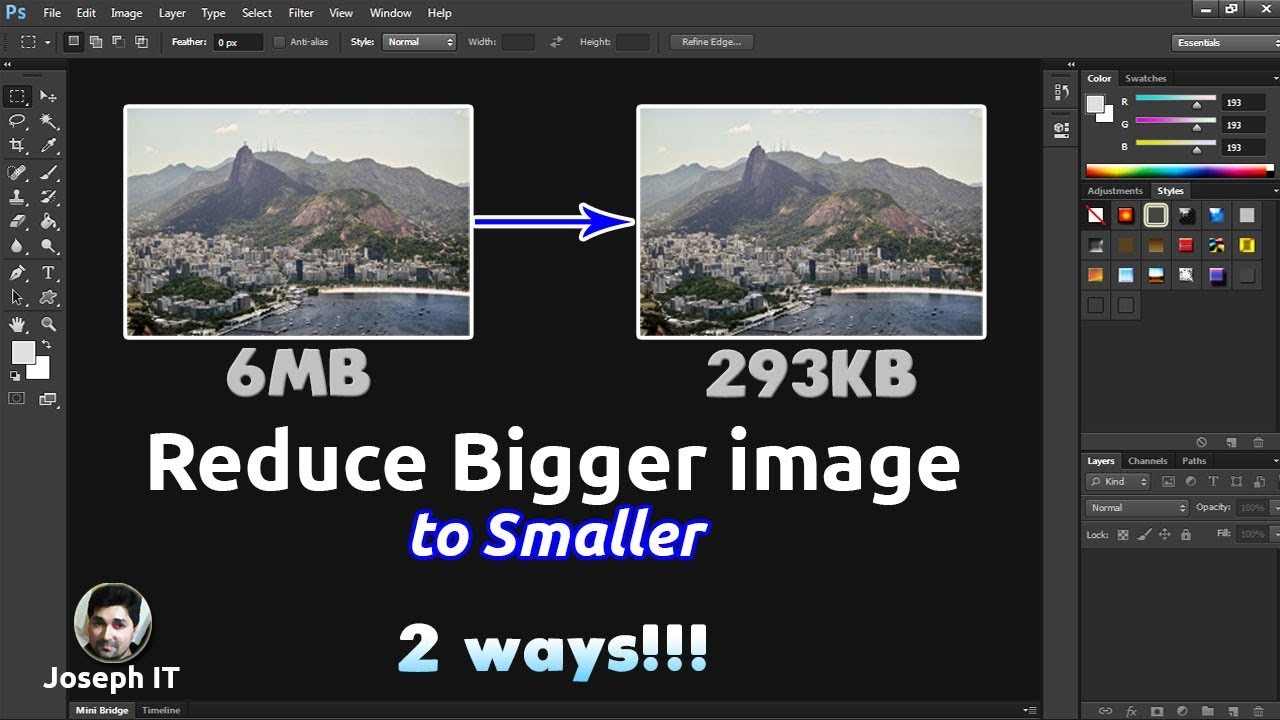
Task: Click the Clear Style icon in Styles panel
Action: (x=1202, y=442)
